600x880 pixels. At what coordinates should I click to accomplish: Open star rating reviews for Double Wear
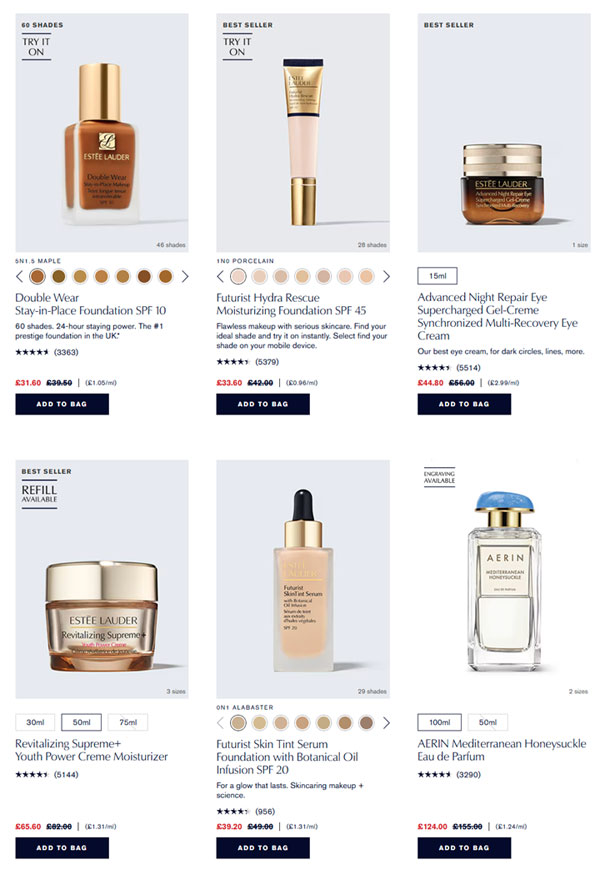tap(47, 352)
